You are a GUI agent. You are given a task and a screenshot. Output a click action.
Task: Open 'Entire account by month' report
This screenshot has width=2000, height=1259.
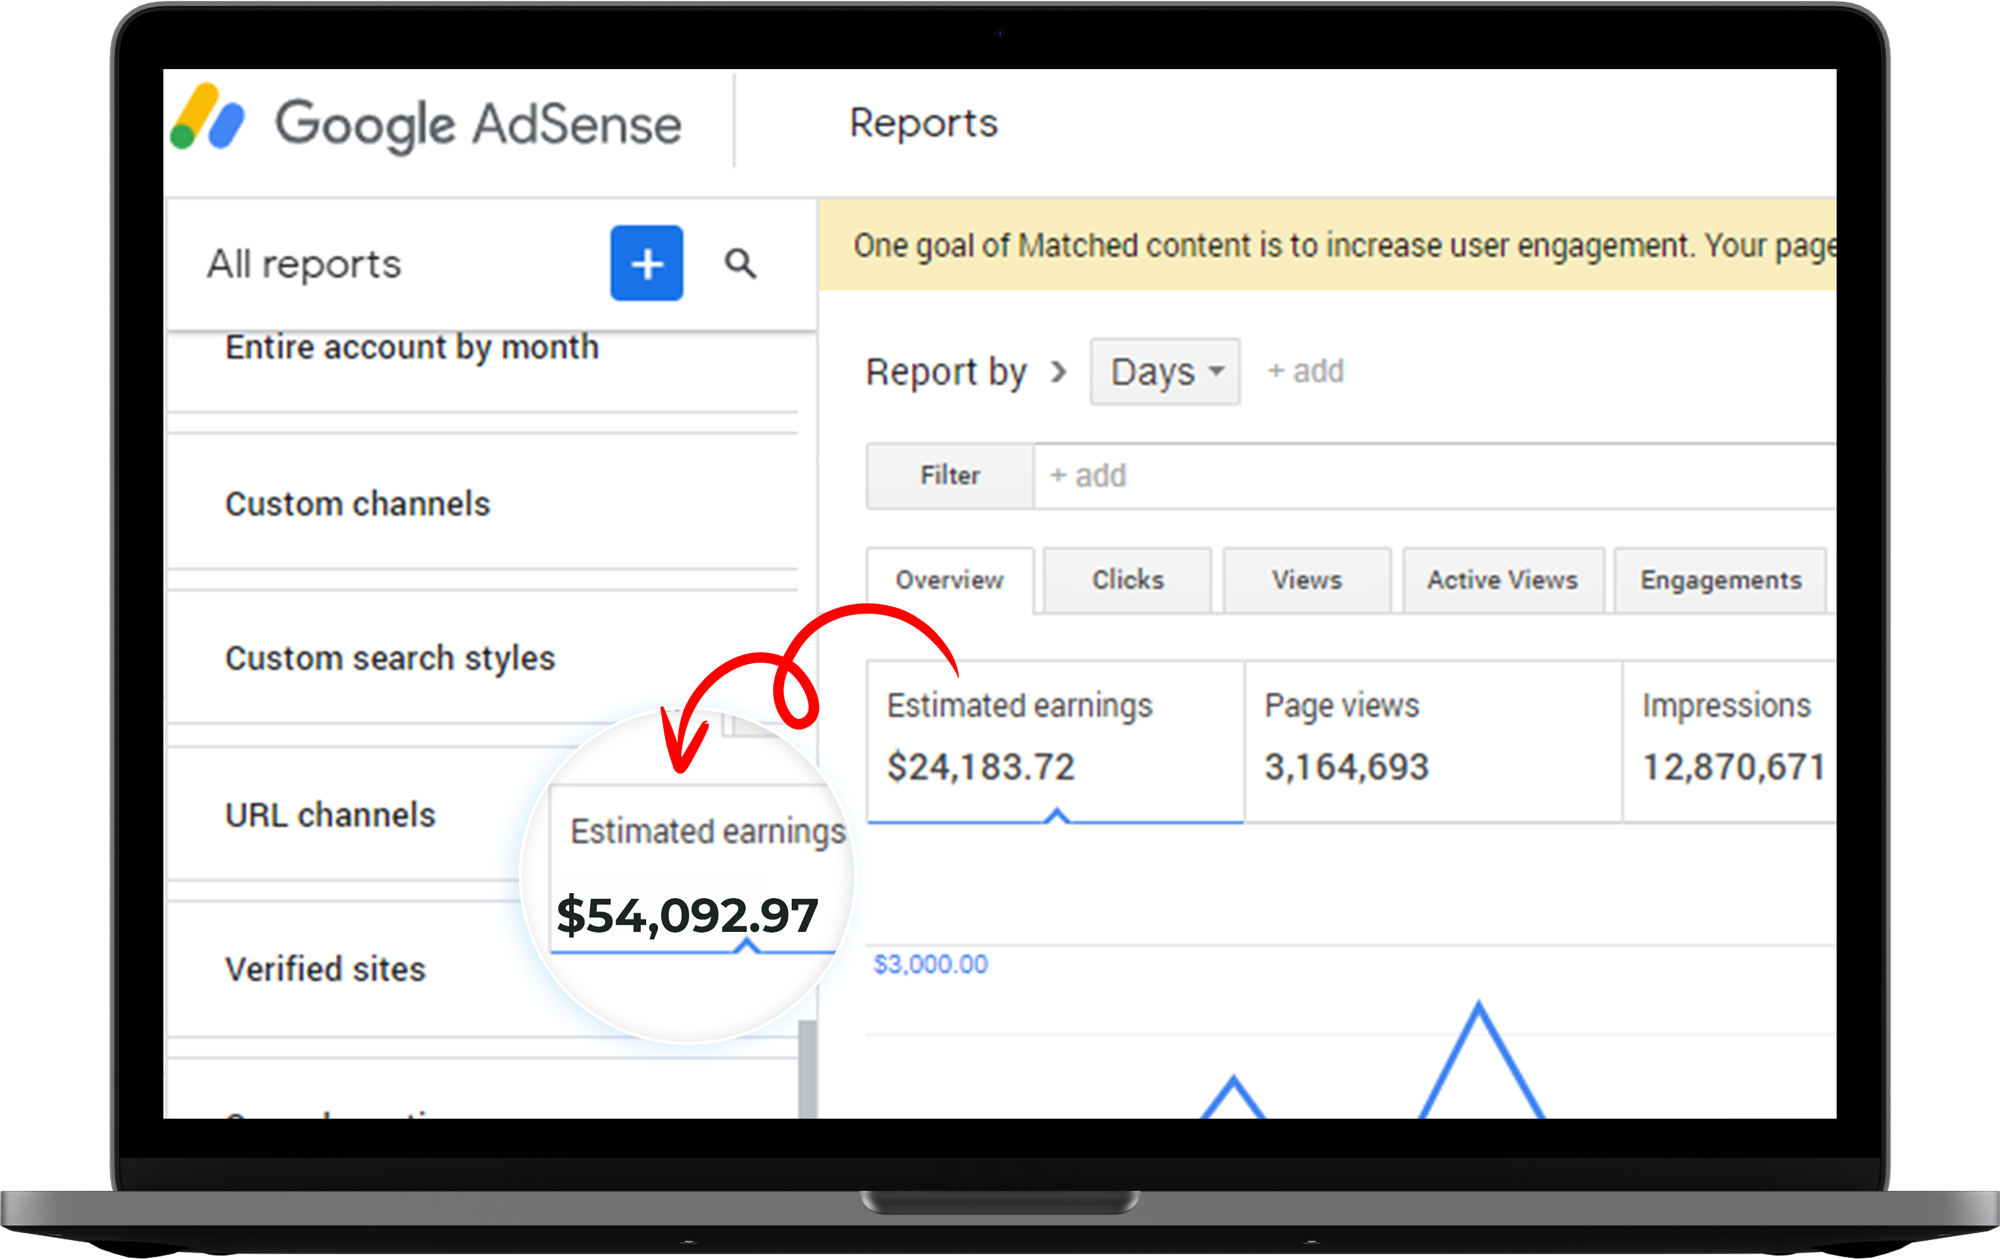pyautogui.click(x=412, y=348)
